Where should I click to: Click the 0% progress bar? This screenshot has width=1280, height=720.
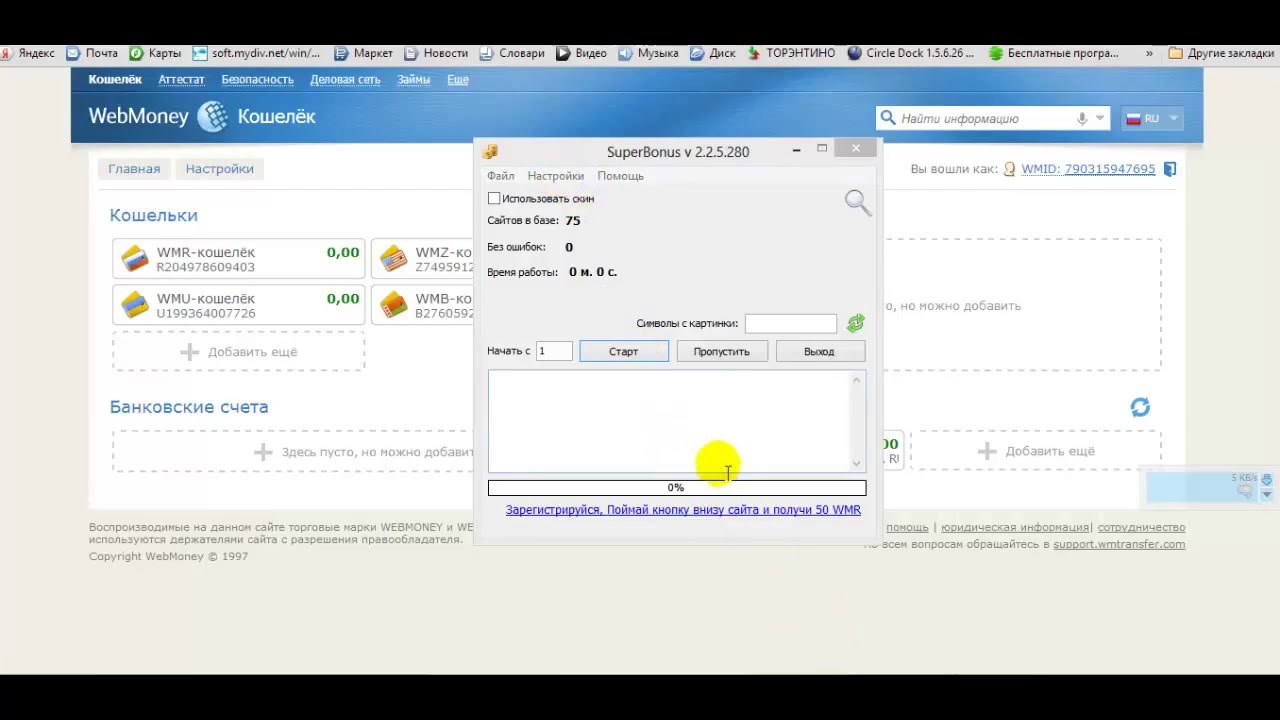click(x=677, y=488)
